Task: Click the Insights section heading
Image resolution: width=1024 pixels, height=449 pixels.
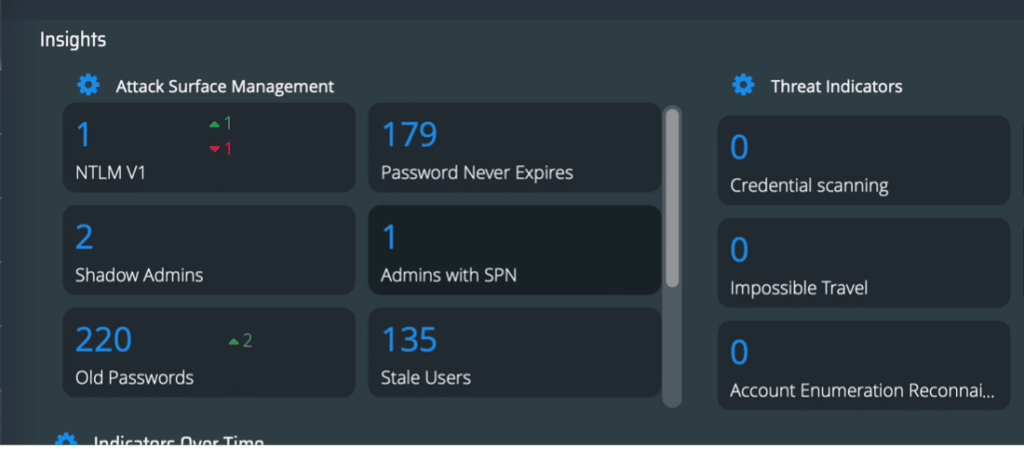Action: [73, 40]
